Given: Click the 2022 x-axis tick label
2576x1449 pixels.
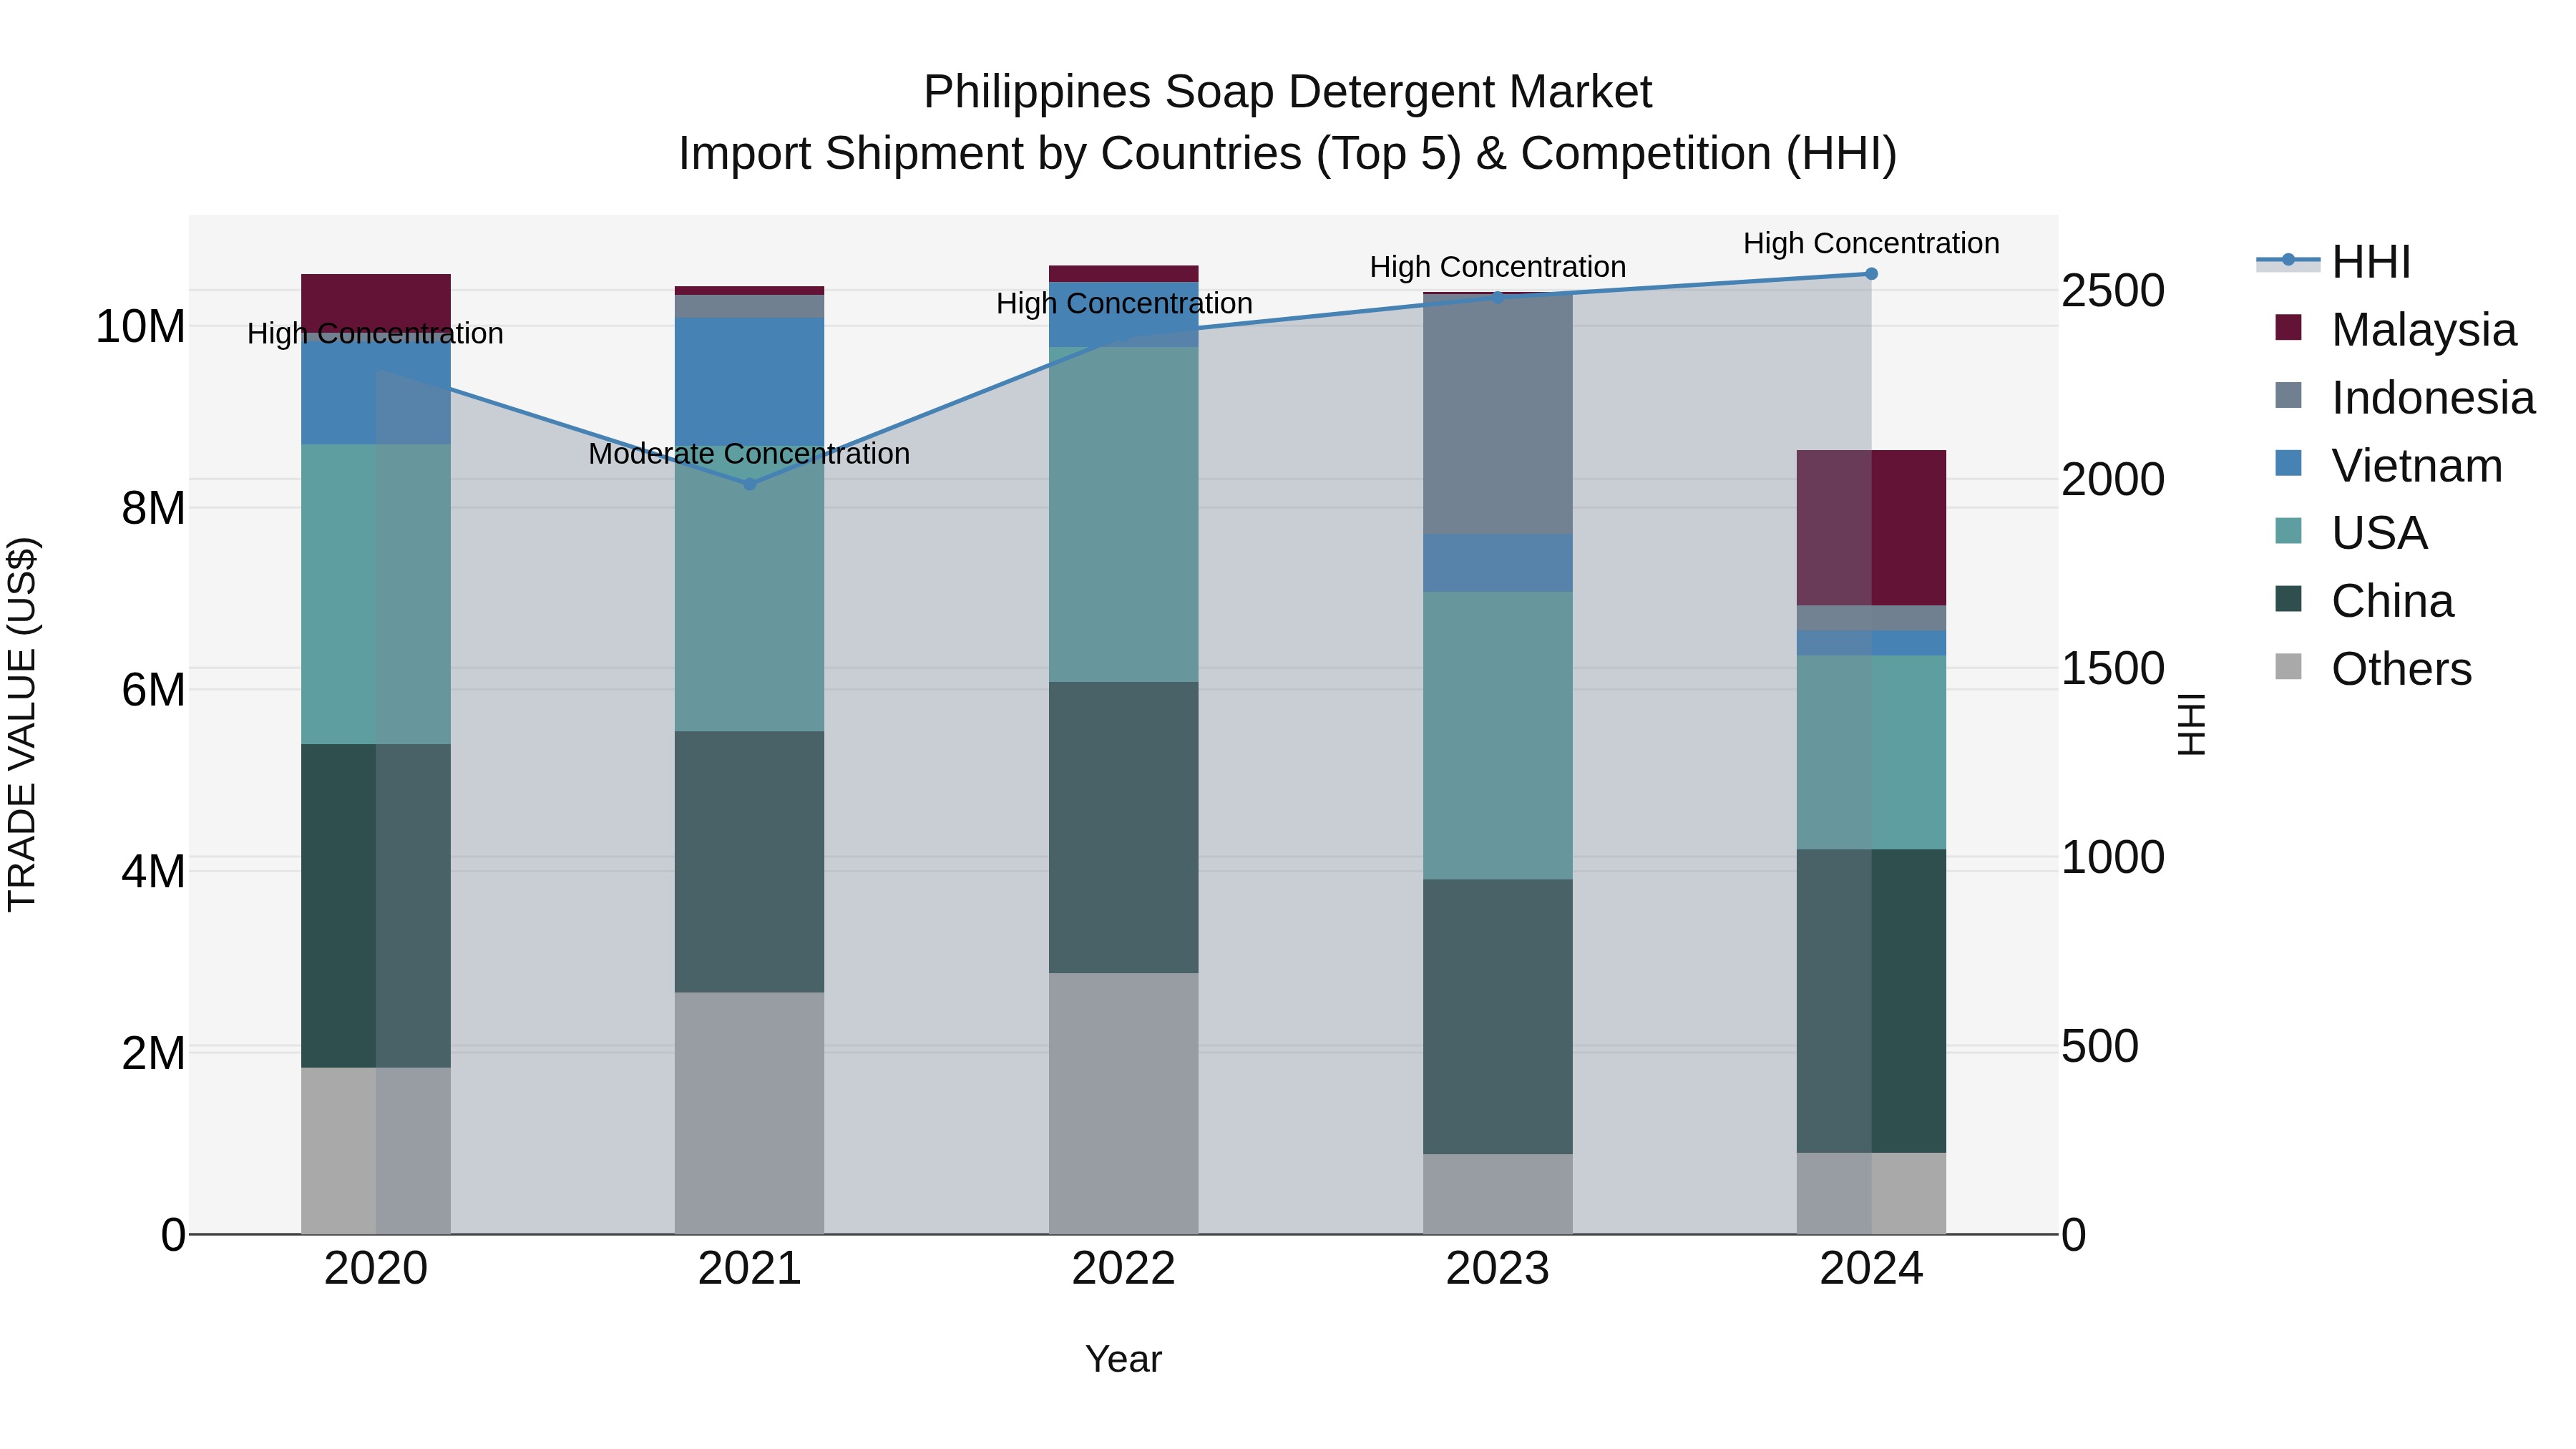Looking at the screenshot, I should [x=1124, y=1269].
